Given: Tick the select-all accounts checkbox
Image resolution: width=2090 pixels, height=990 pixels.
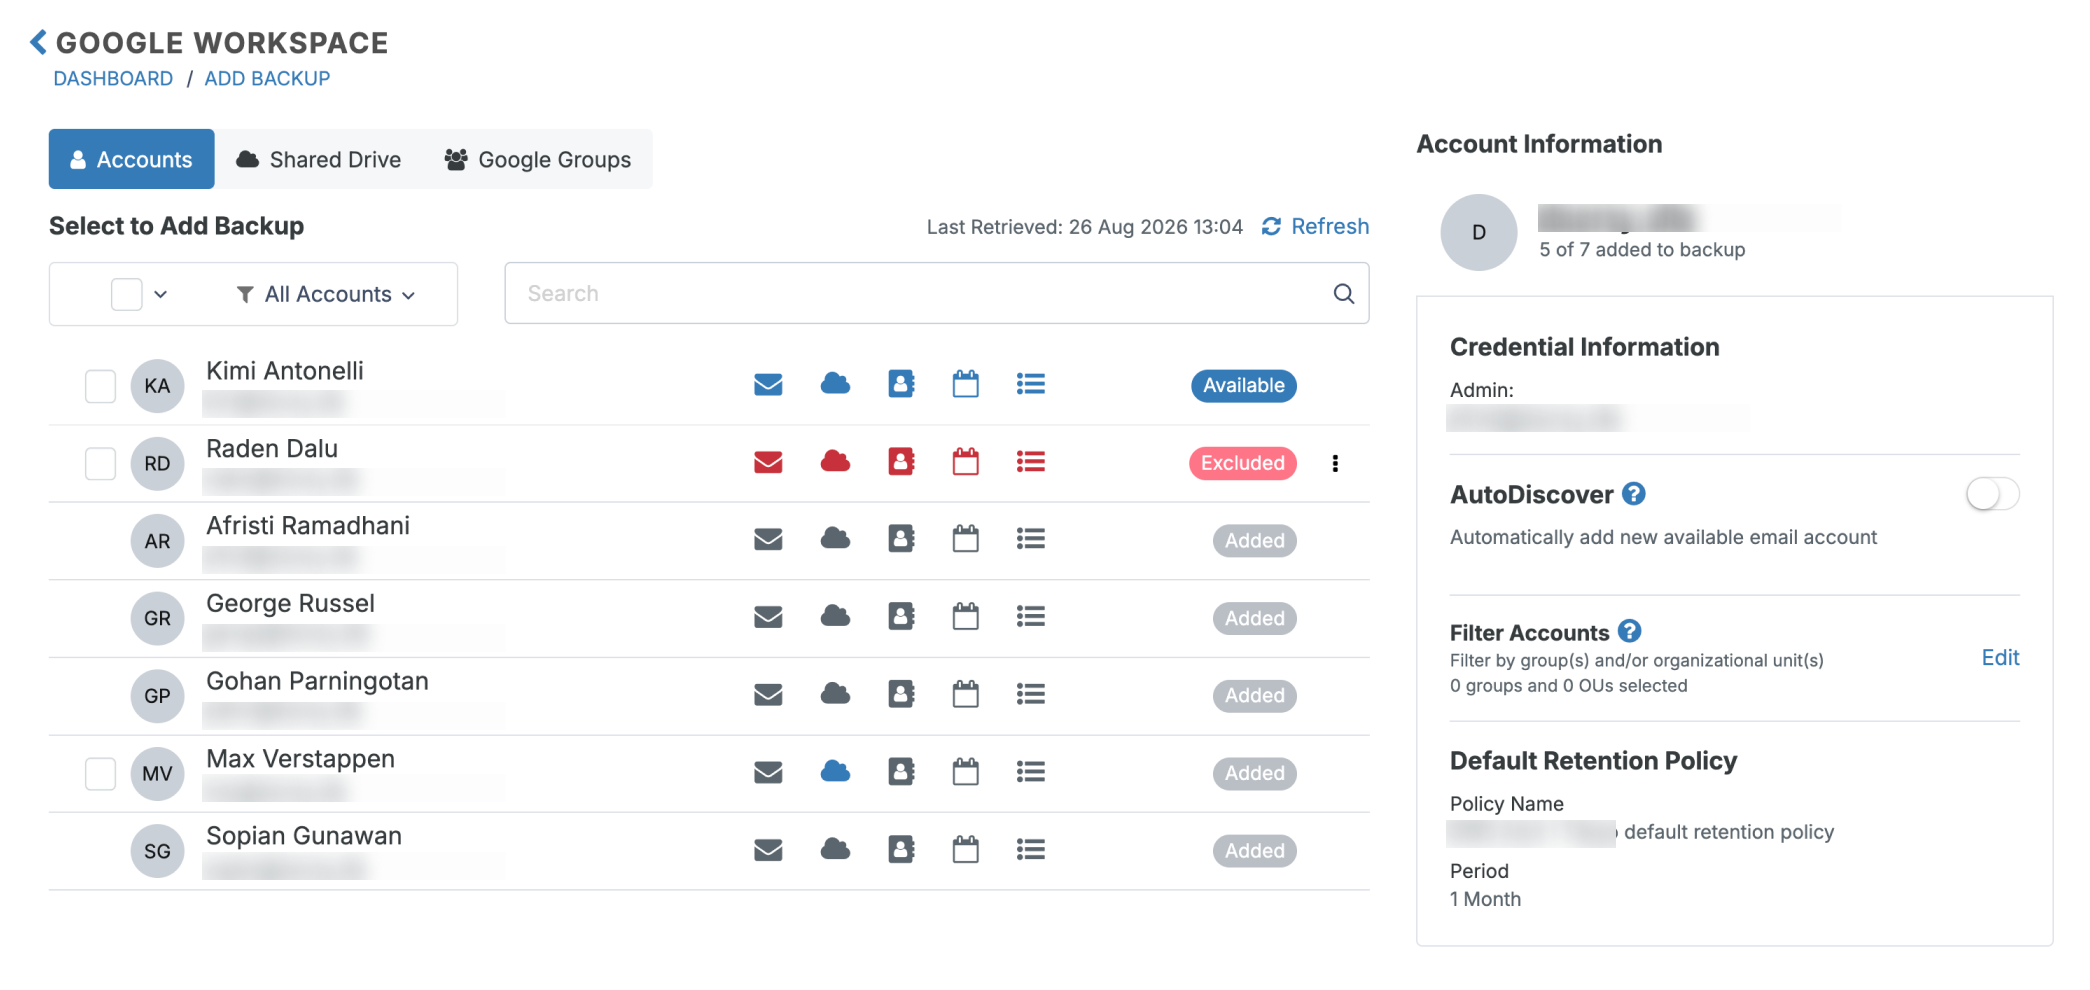Looking at the screenshot, I should 126,294.
